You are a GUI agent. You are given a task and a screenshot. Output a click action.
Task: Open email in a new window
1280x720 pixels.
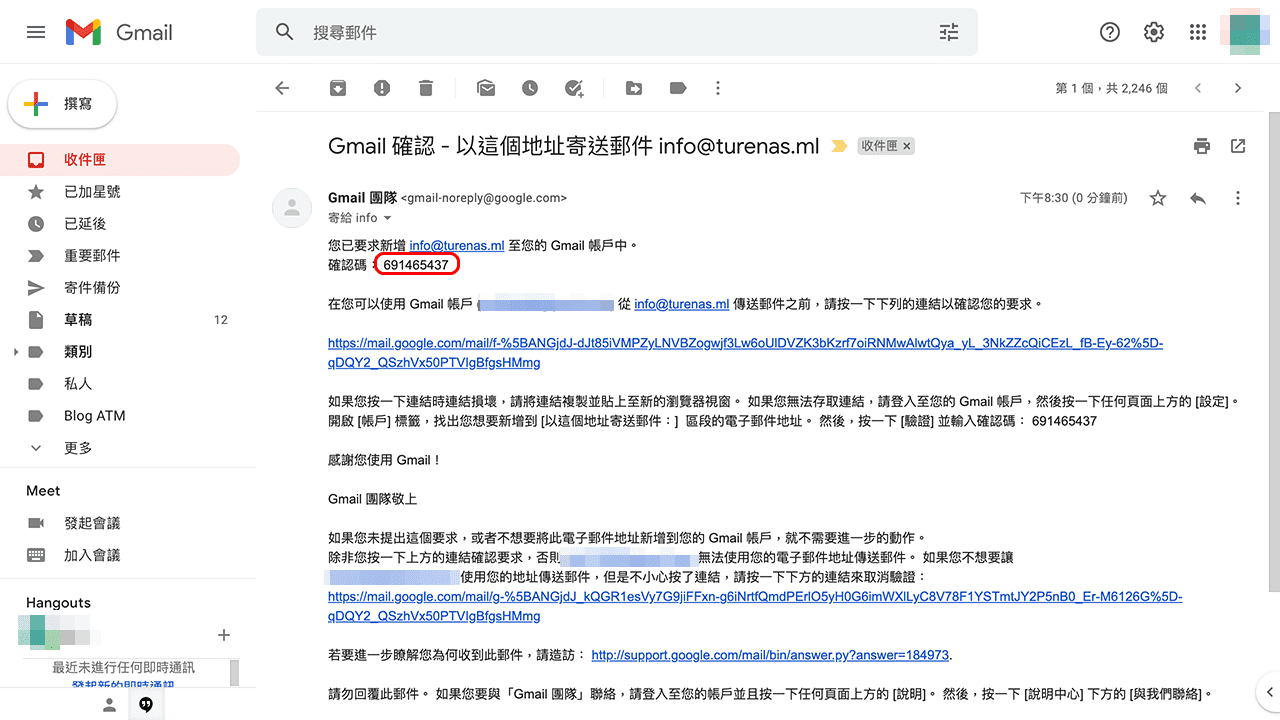tap(1237, 145)
